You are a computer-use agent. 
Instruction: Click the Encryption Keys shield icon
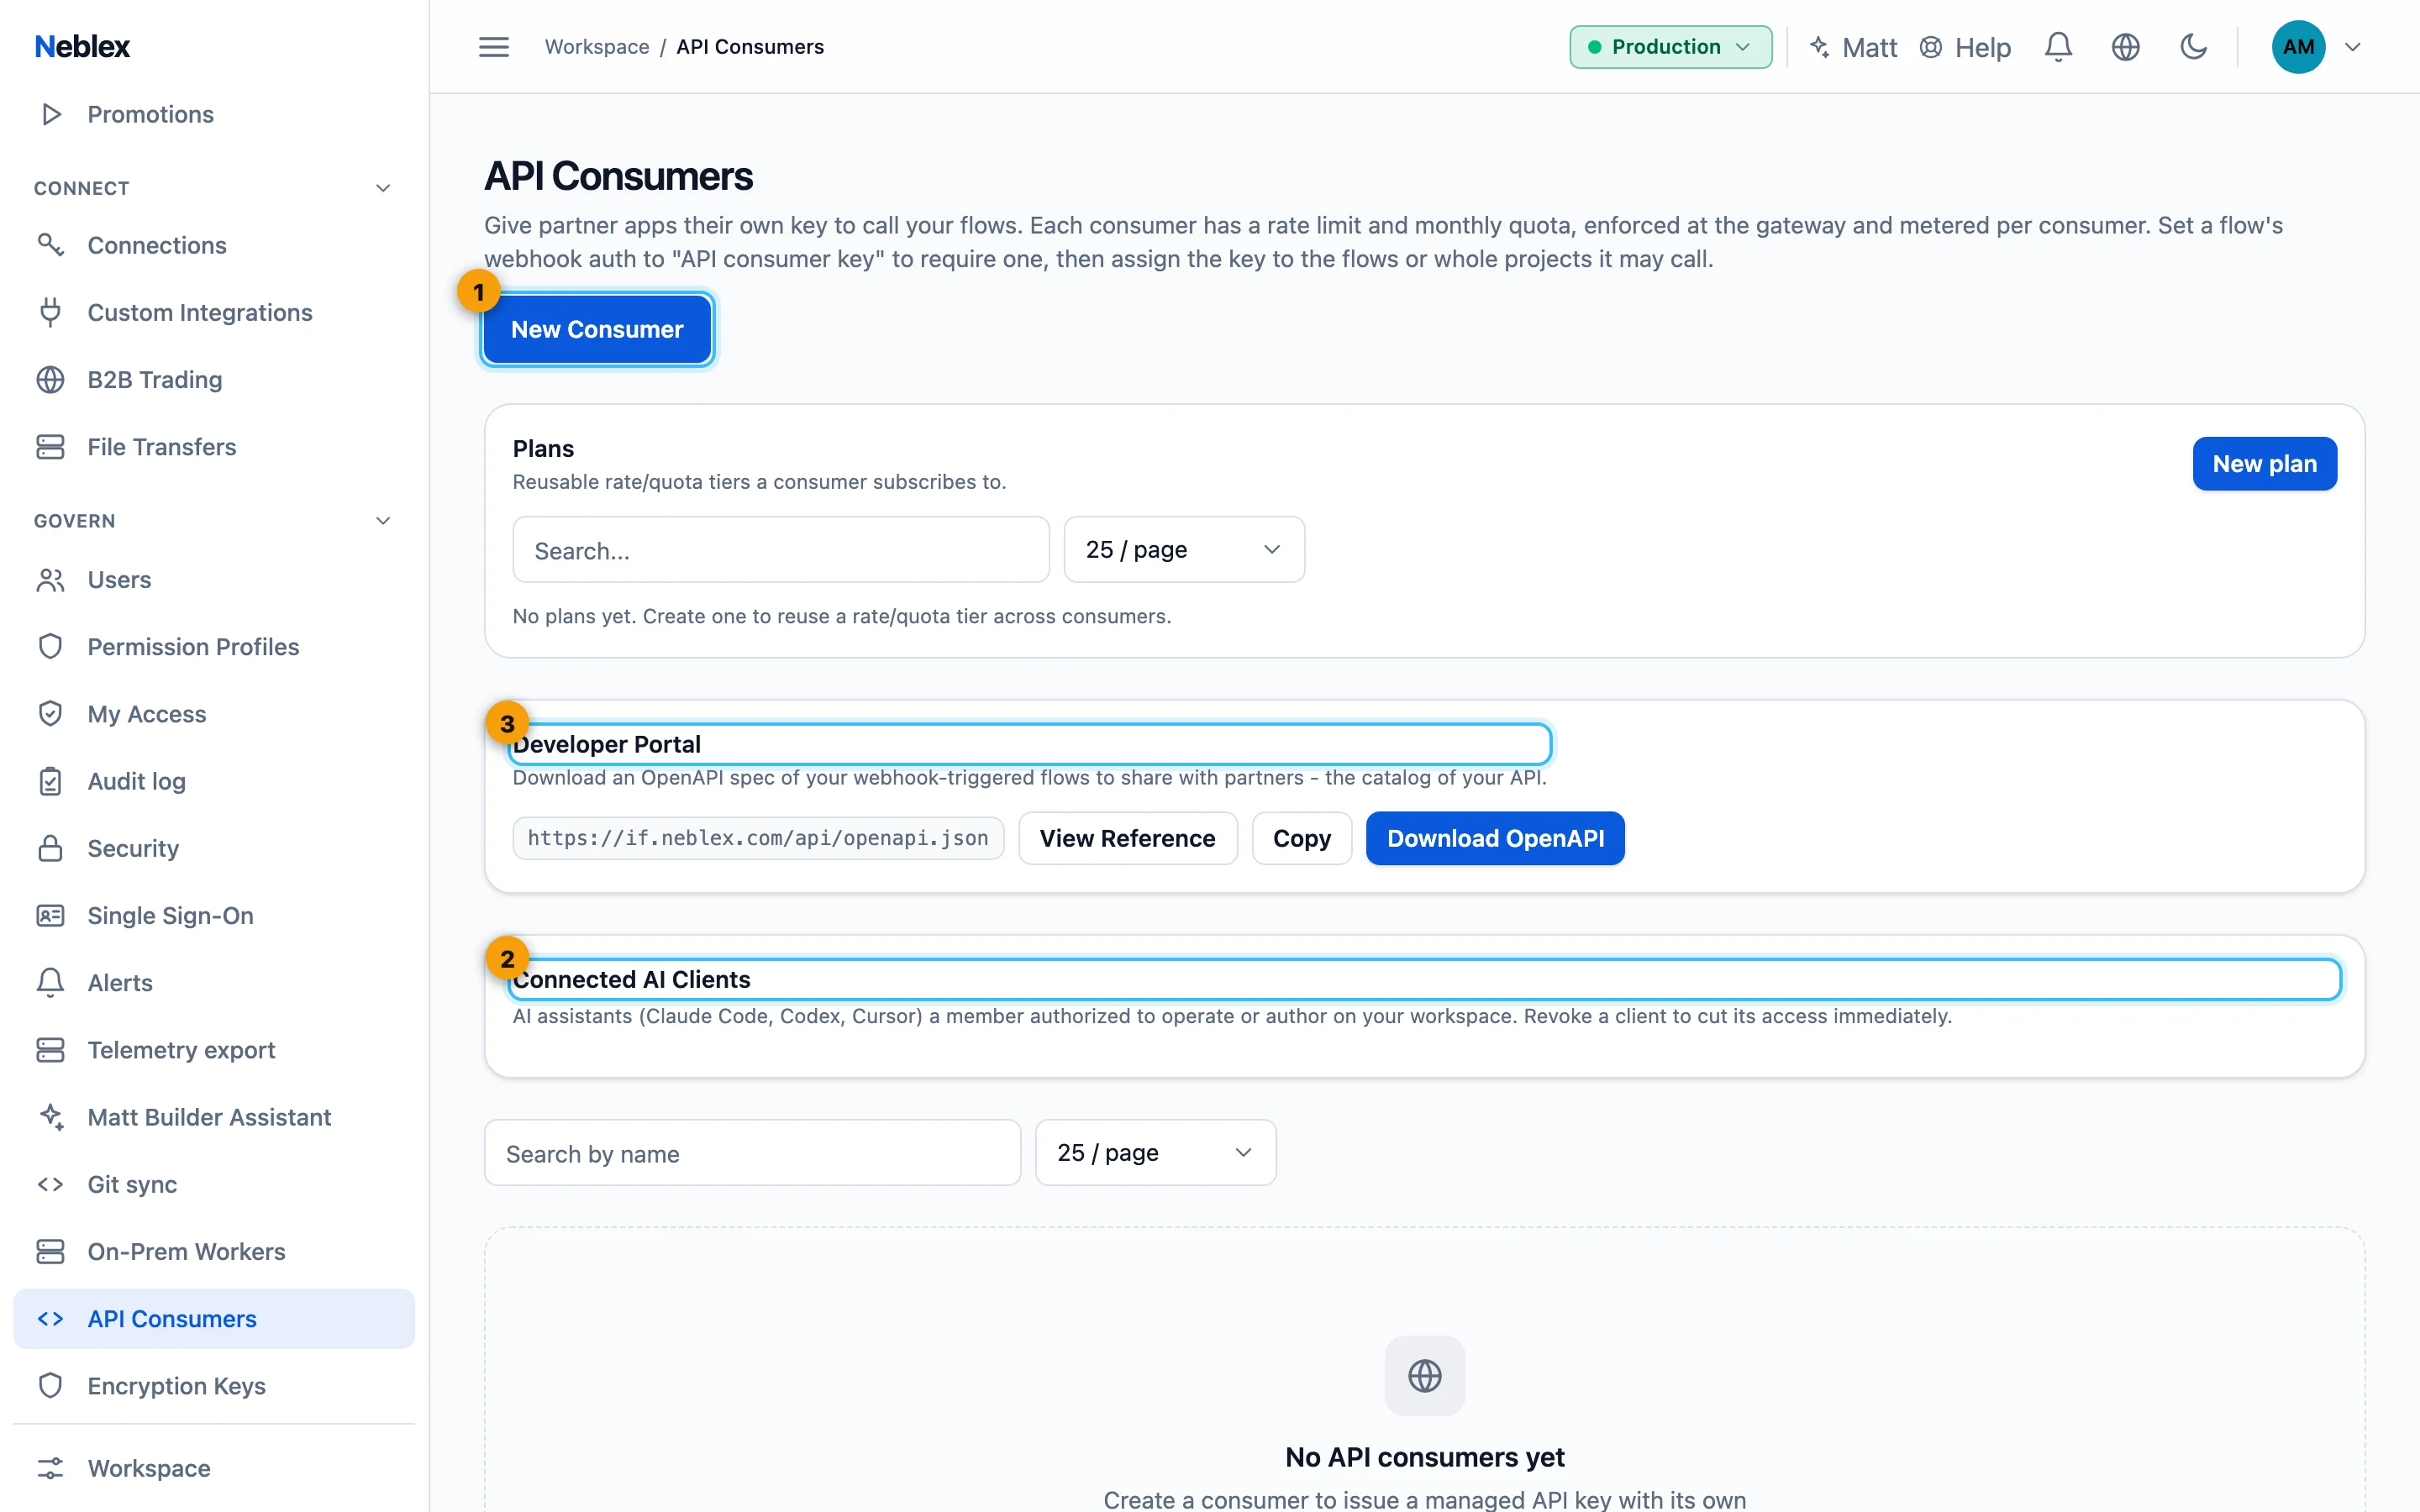51,1385
